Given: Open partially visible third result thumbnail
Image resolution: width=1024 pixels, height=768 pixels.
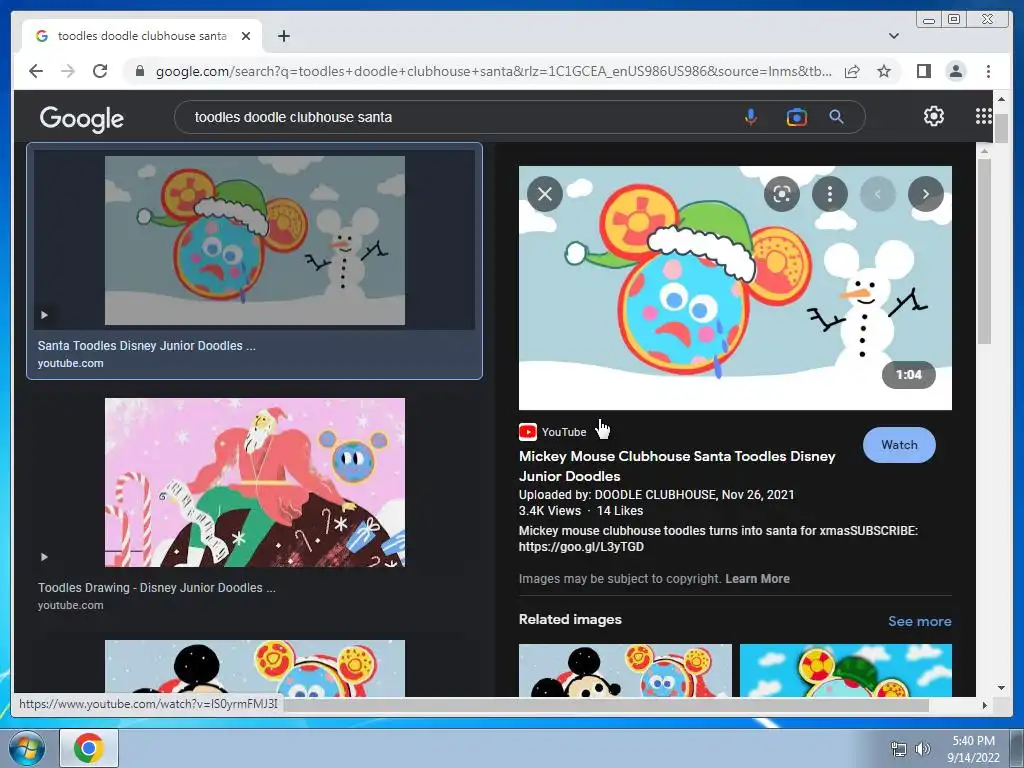Looking at the screenshot, I should tap(255, 668).
